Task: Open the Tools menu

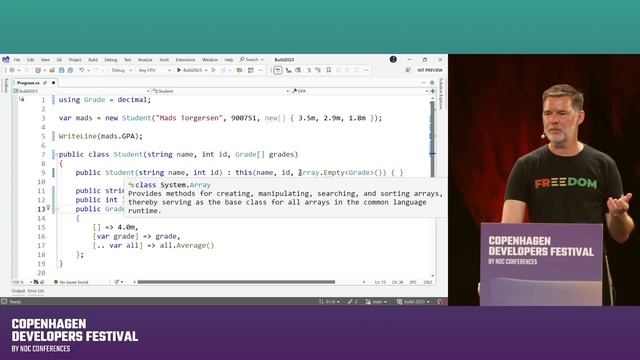Action: coord(164,60)
